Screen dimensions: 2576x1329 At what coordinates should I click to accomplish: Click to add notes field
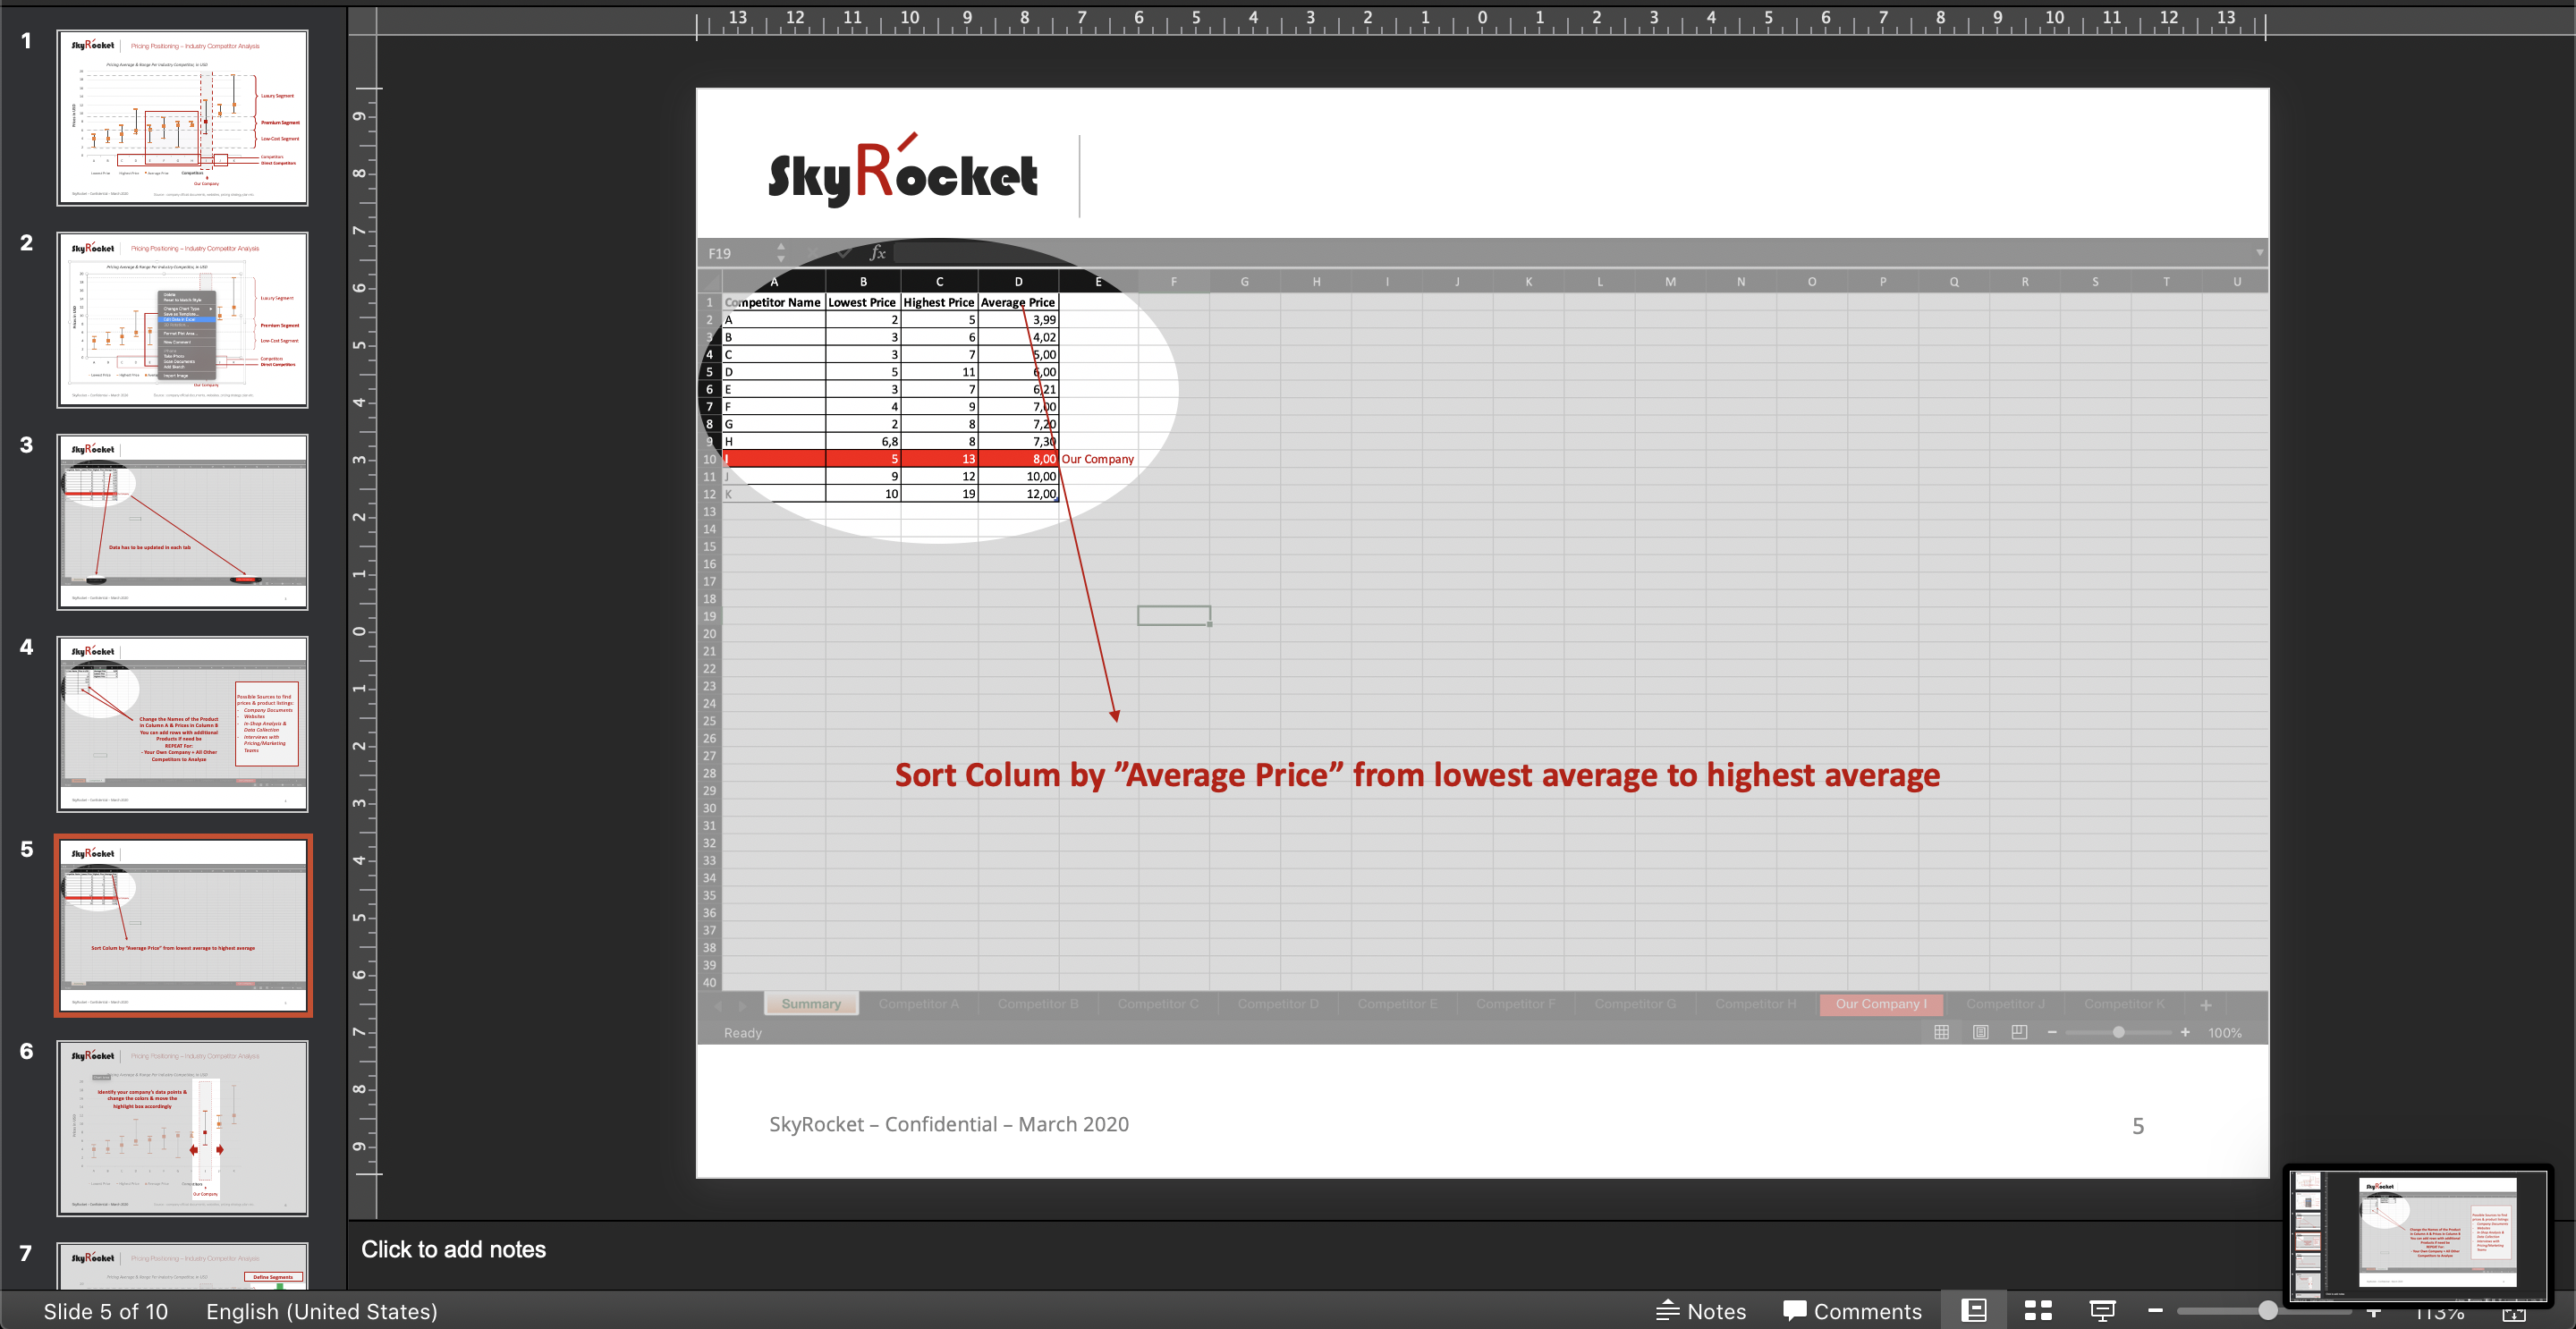coord(453,1249)
